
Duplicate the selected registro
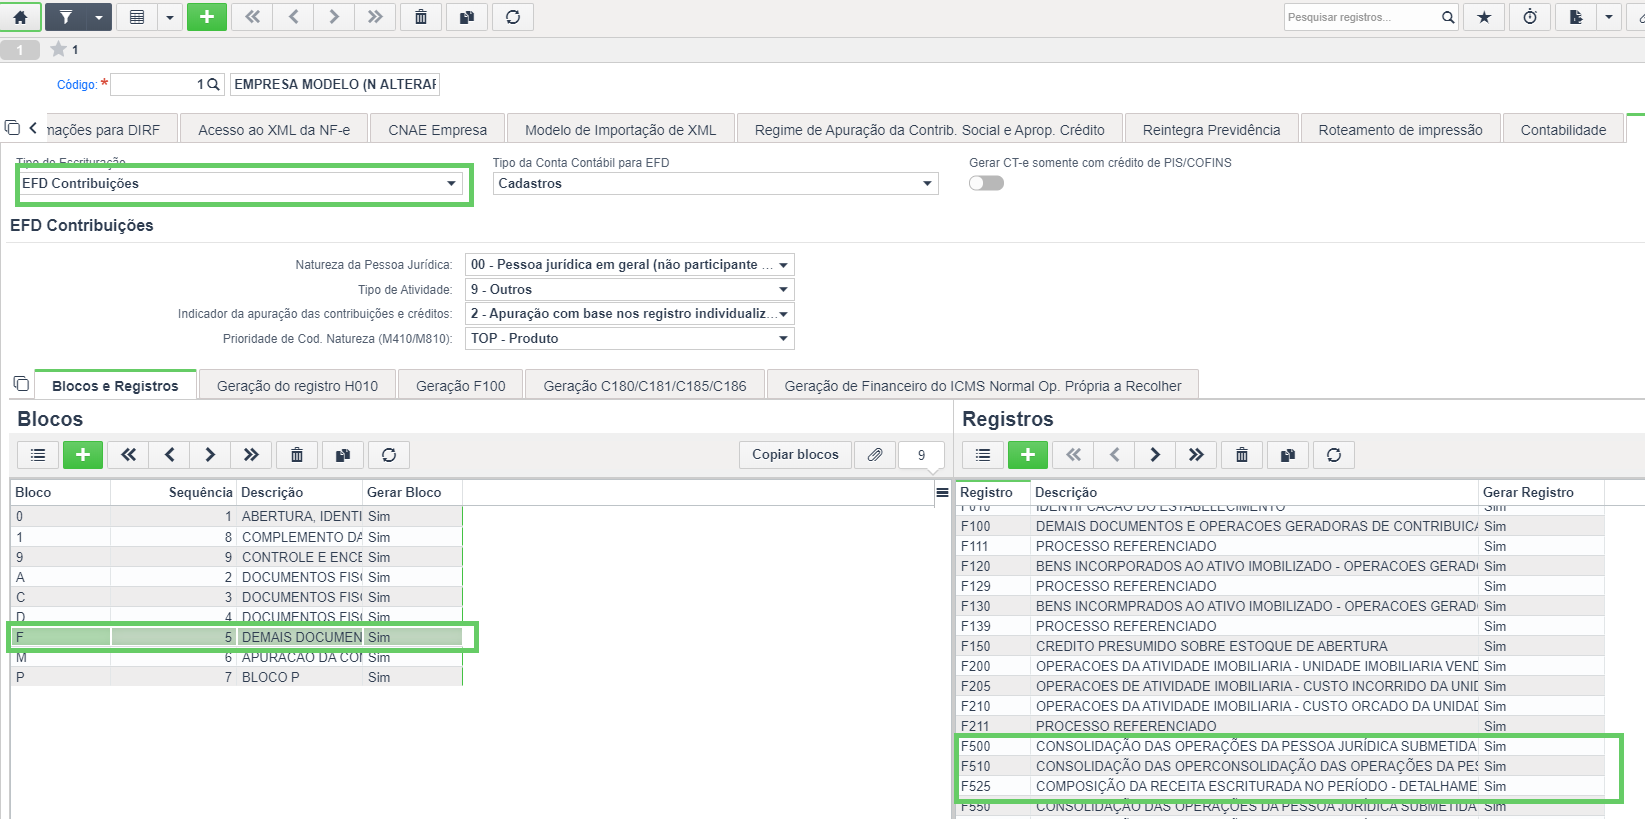[1288, 455]
